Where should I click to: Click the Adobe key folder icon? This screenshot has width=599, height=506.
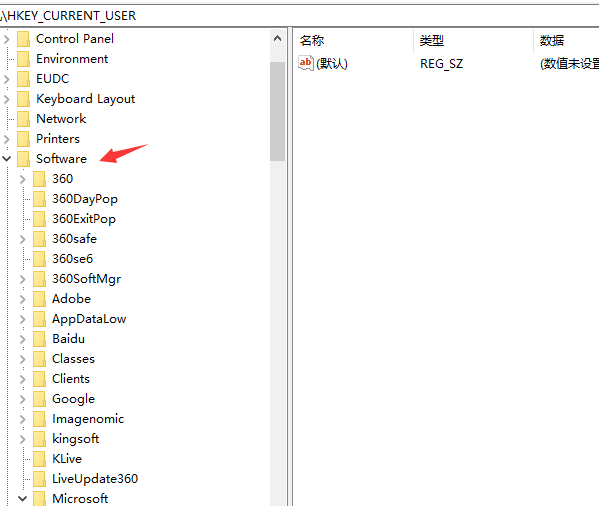[x=39, y=299]
